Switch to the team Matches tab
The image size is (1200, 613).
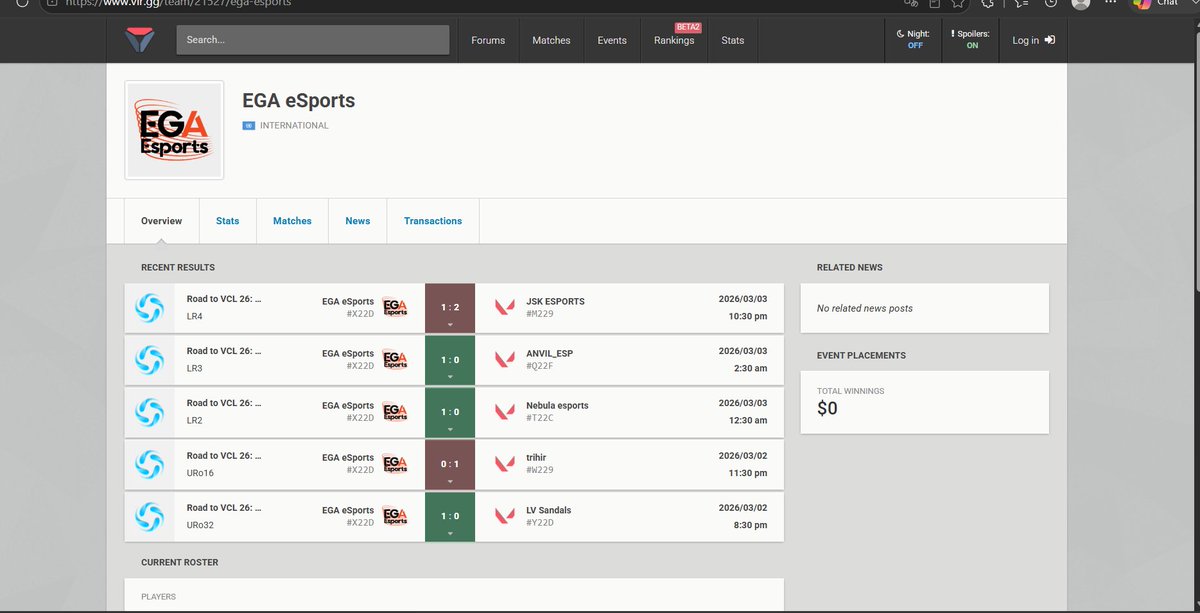point(292,221)
